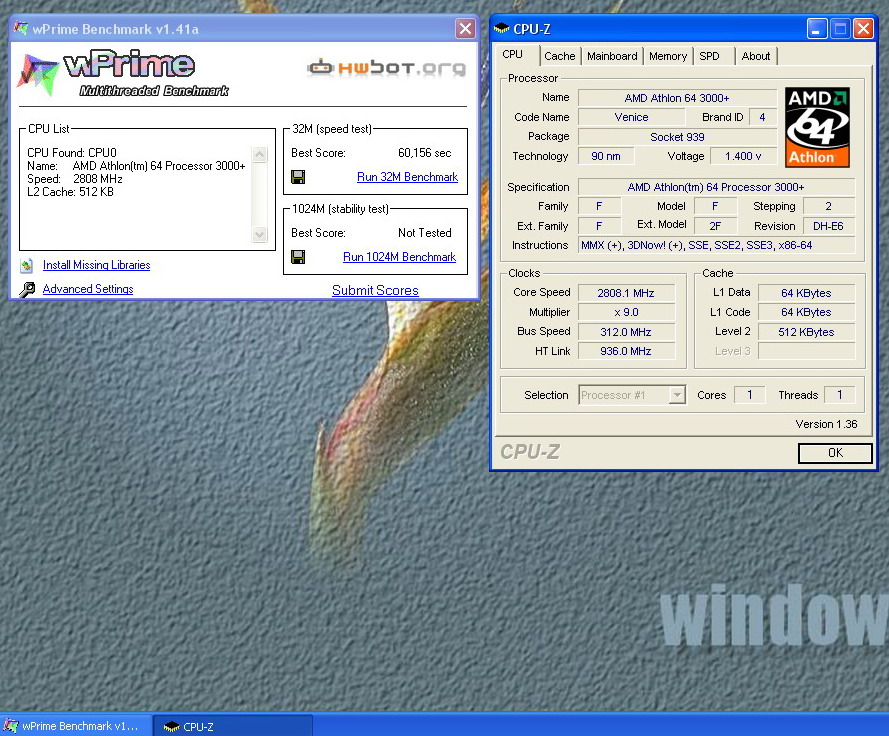Click the Technology value 90 nm
Image resolution: width=889 pixels, height=736 pixels.
606,156
